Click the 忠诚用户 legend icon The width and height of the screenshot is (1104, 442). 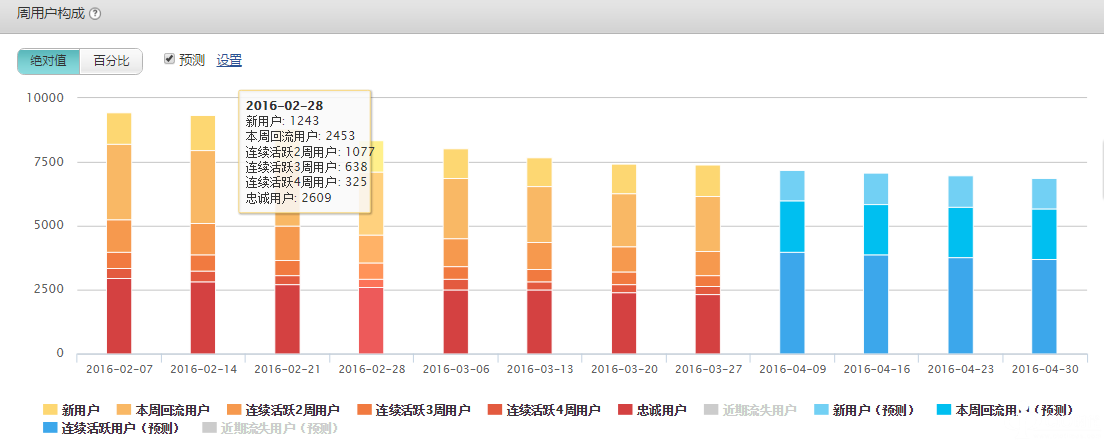(x=625, y=410)
